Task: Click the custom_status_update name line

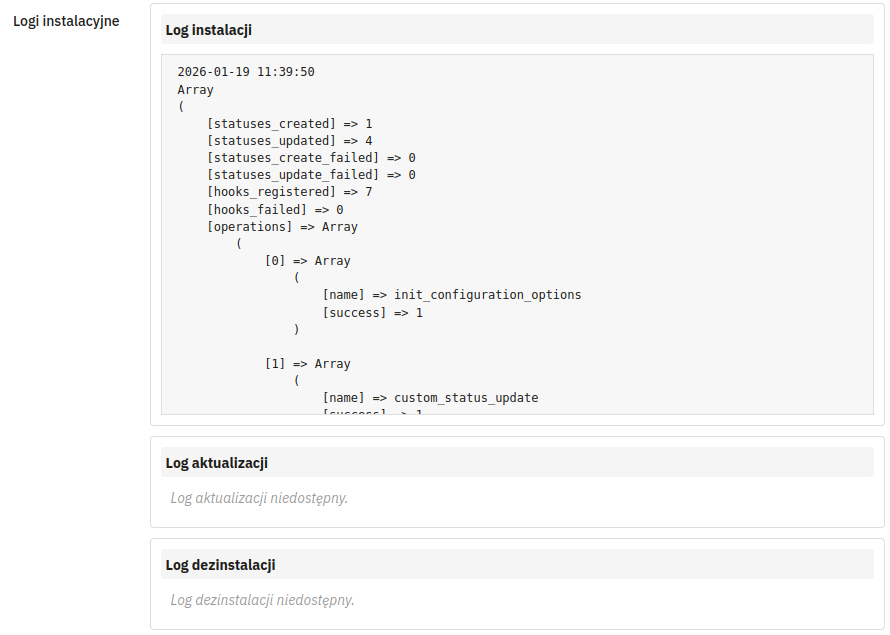Action: point(430,398)
